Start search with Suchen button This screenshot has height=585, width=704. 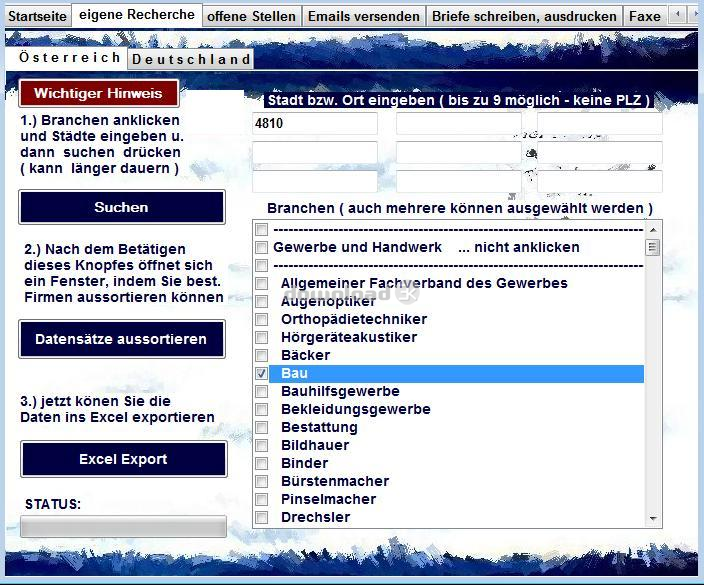(x=122, y=207)
